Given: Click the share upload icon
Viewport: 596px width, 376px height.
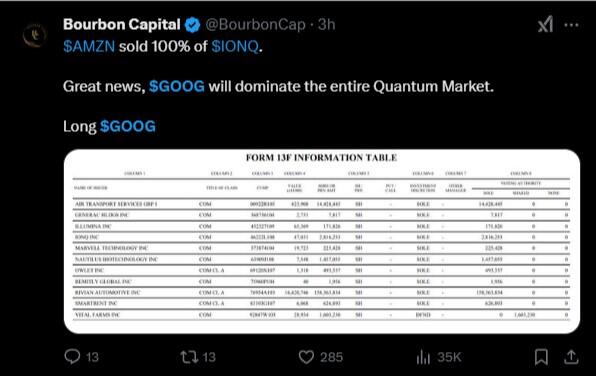Looking at the screenshot, I should [x=571, y=357].
